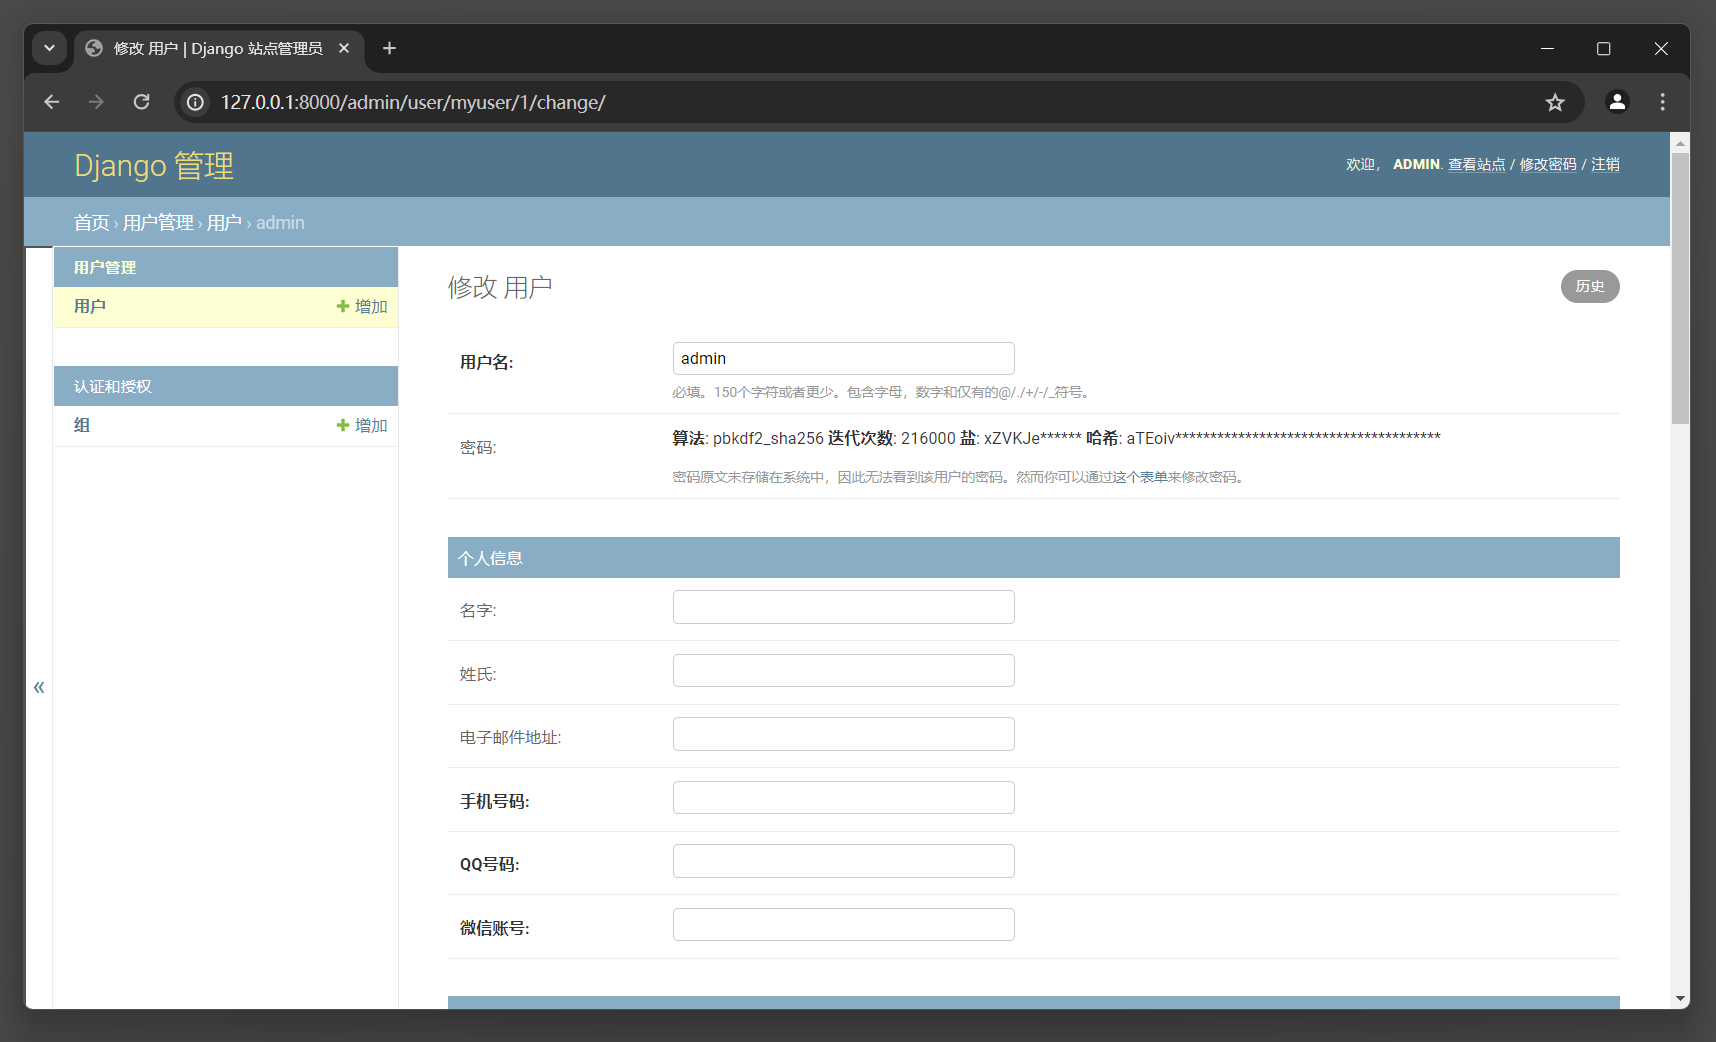Click the Django 管理 site title
Screen dimensions: 1716x1042
click(154, 165)
